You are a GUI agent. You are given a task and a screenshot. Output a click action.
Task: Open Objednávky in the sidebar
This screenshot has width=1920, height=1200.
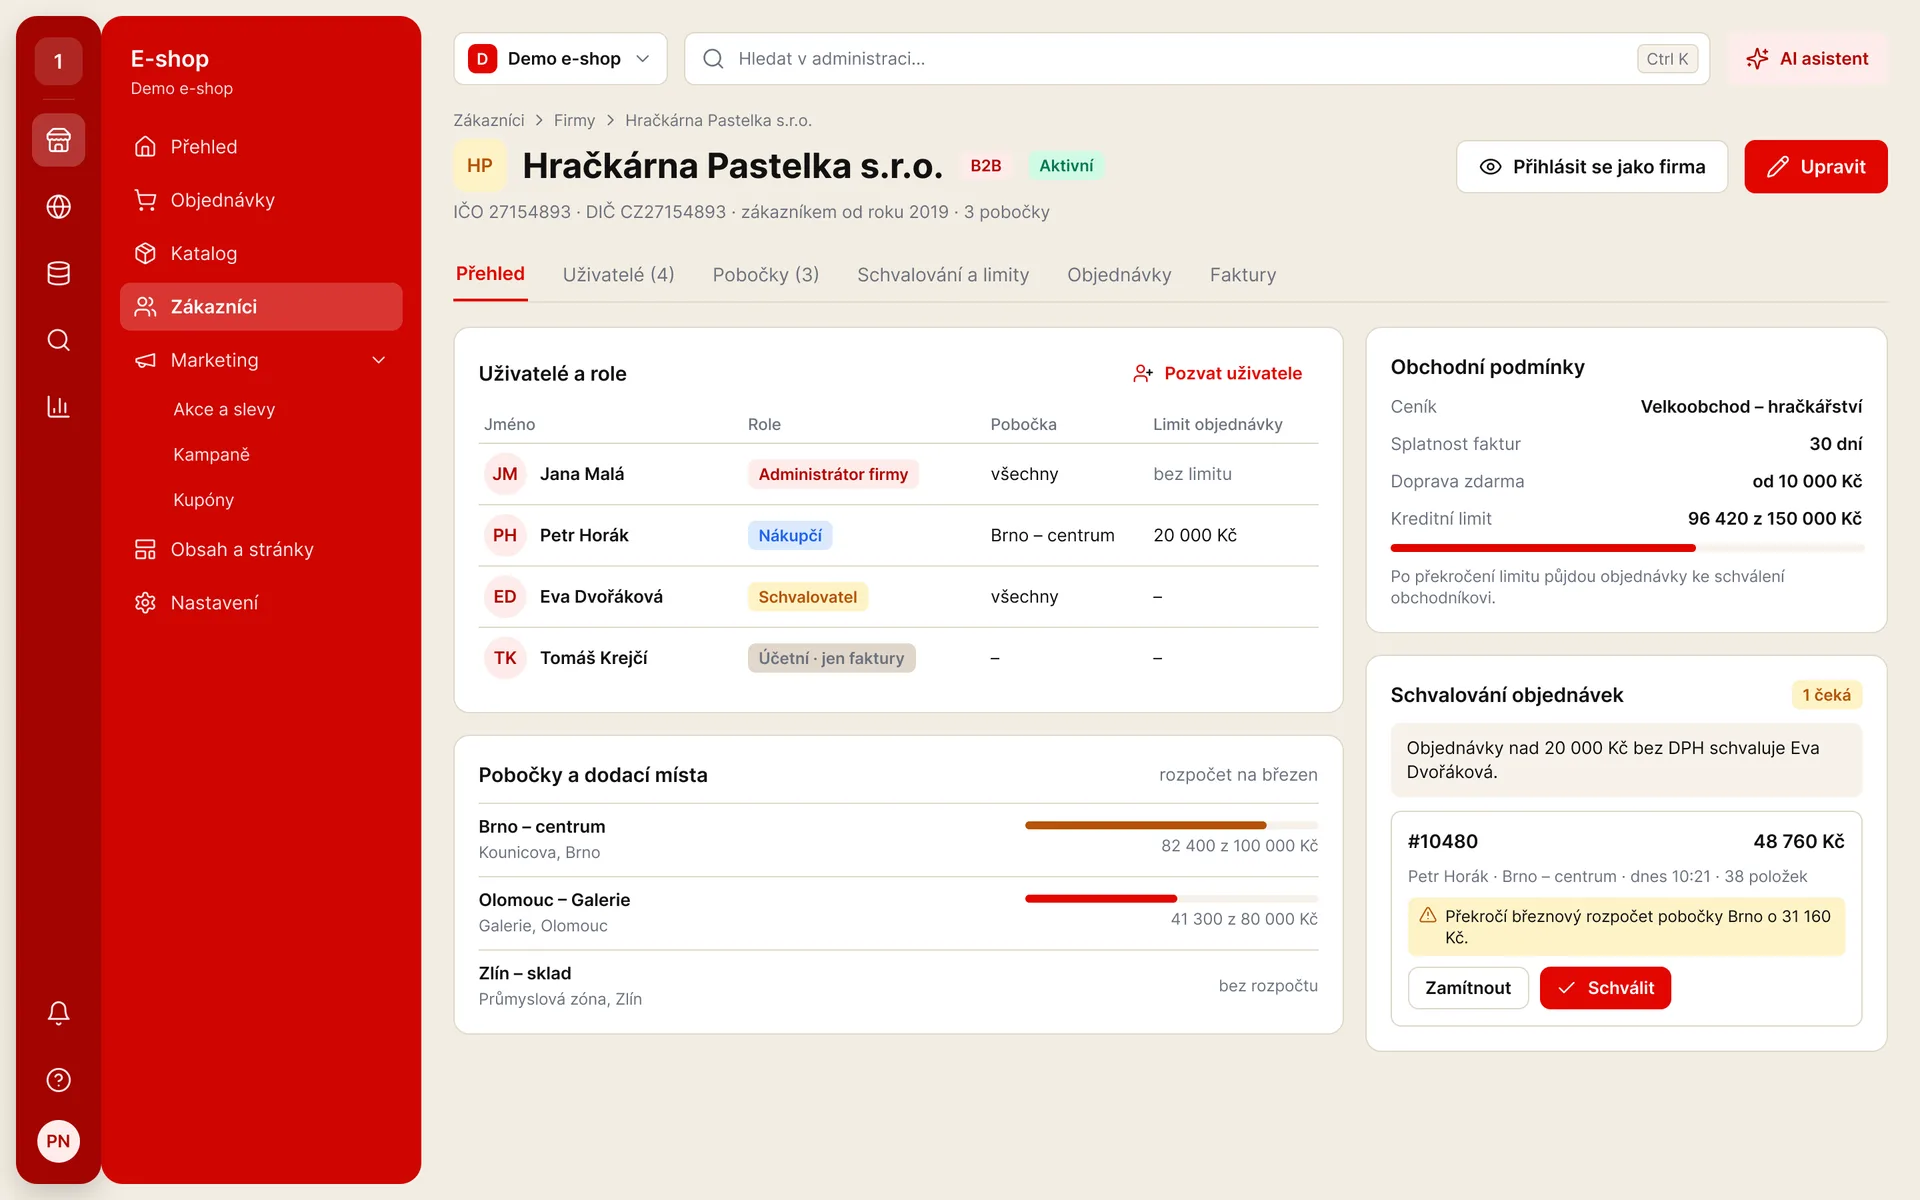[261, 200]
